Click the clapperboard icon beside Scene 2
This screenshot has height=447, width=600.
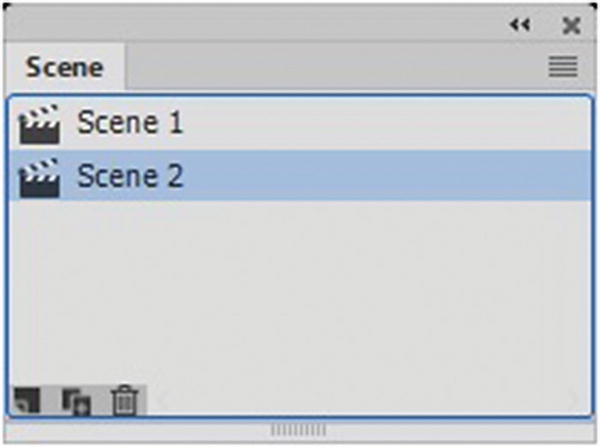tap(40, 177)
